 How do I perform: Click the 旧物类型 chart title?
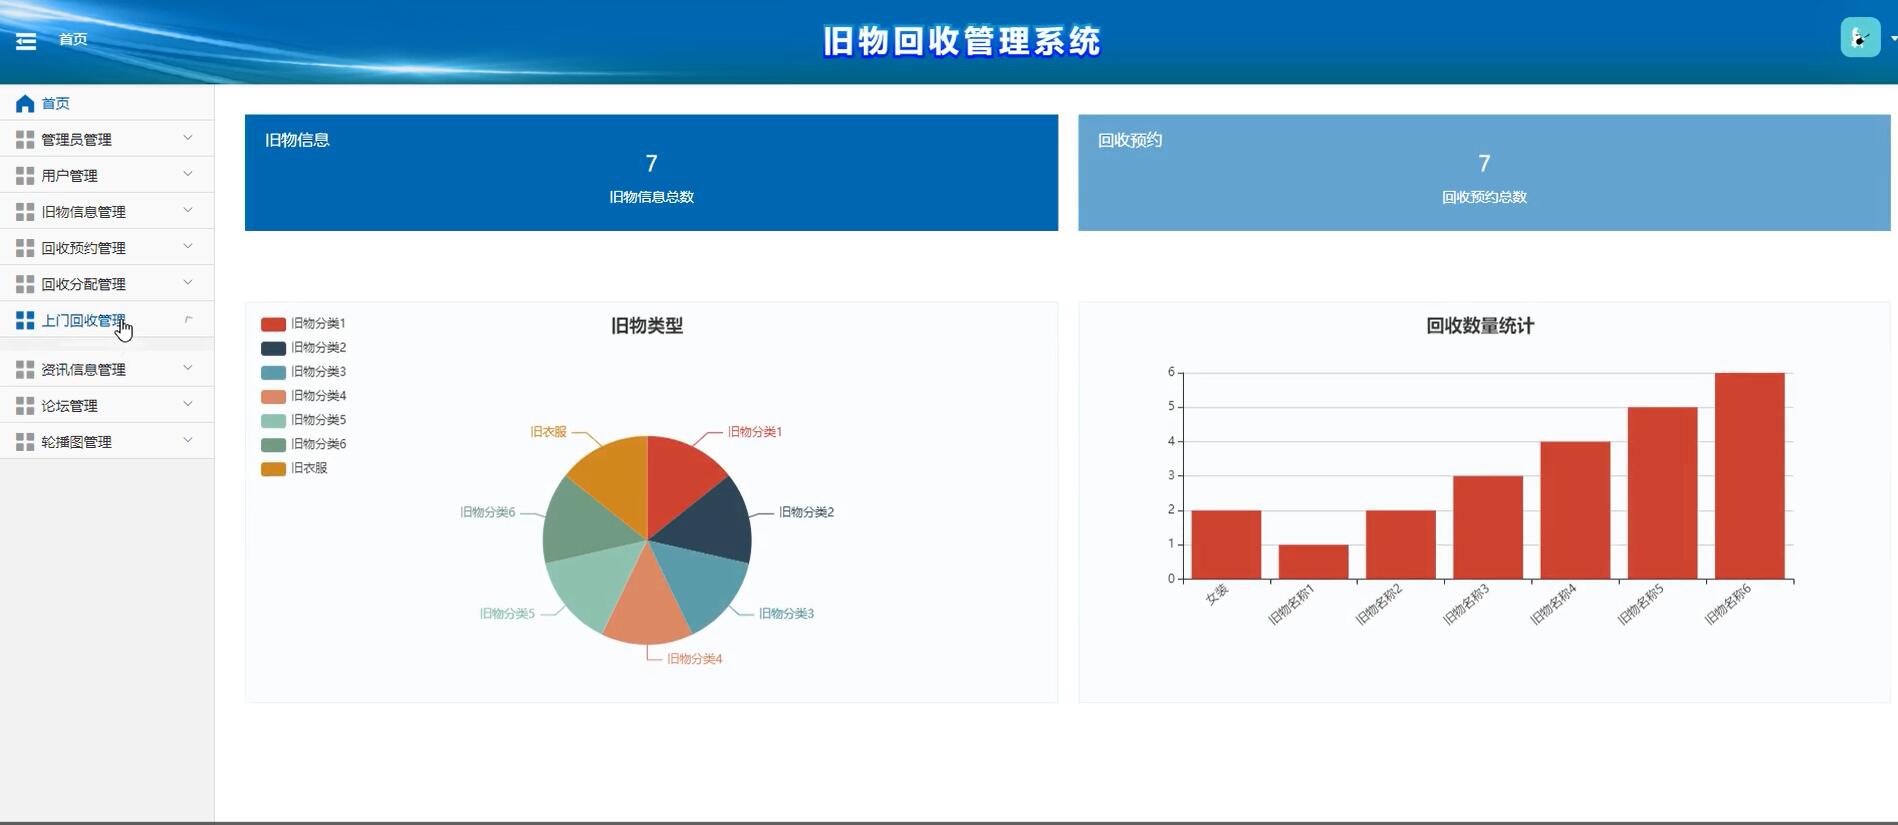coord(647,326)
